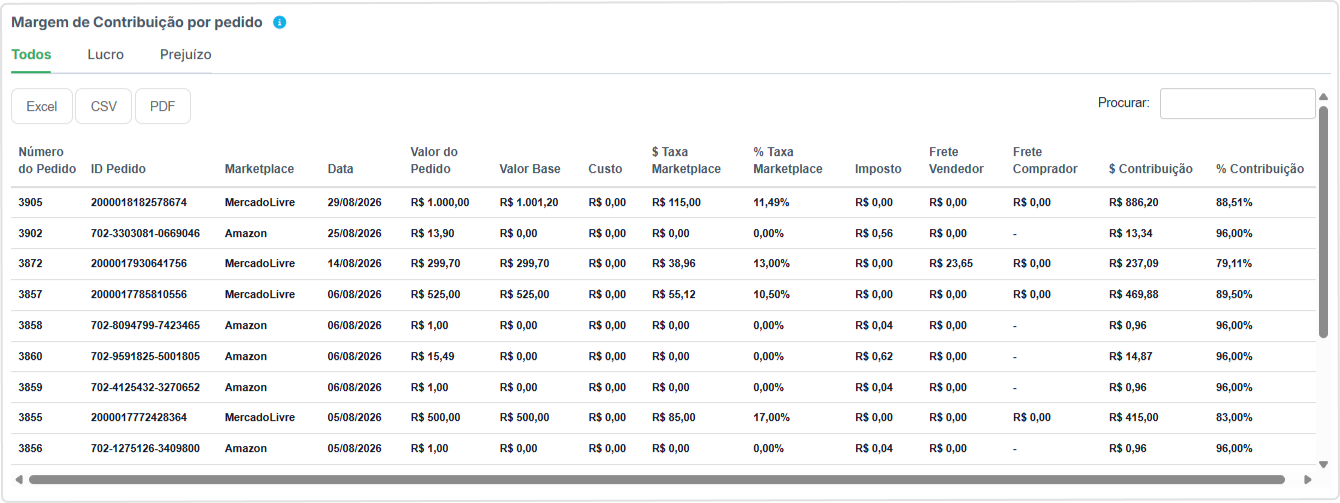Click order ID 2000017772428364
The width and height of the screenshot is (1340, 503).
(139, 417)
